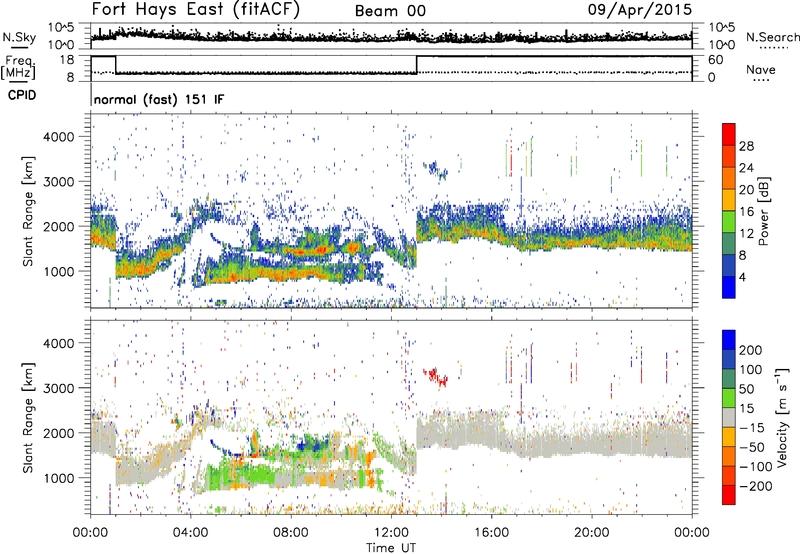Click the frequency step-up line at 13:00
The width and height of the screenshot is (800, 554).
417,65
